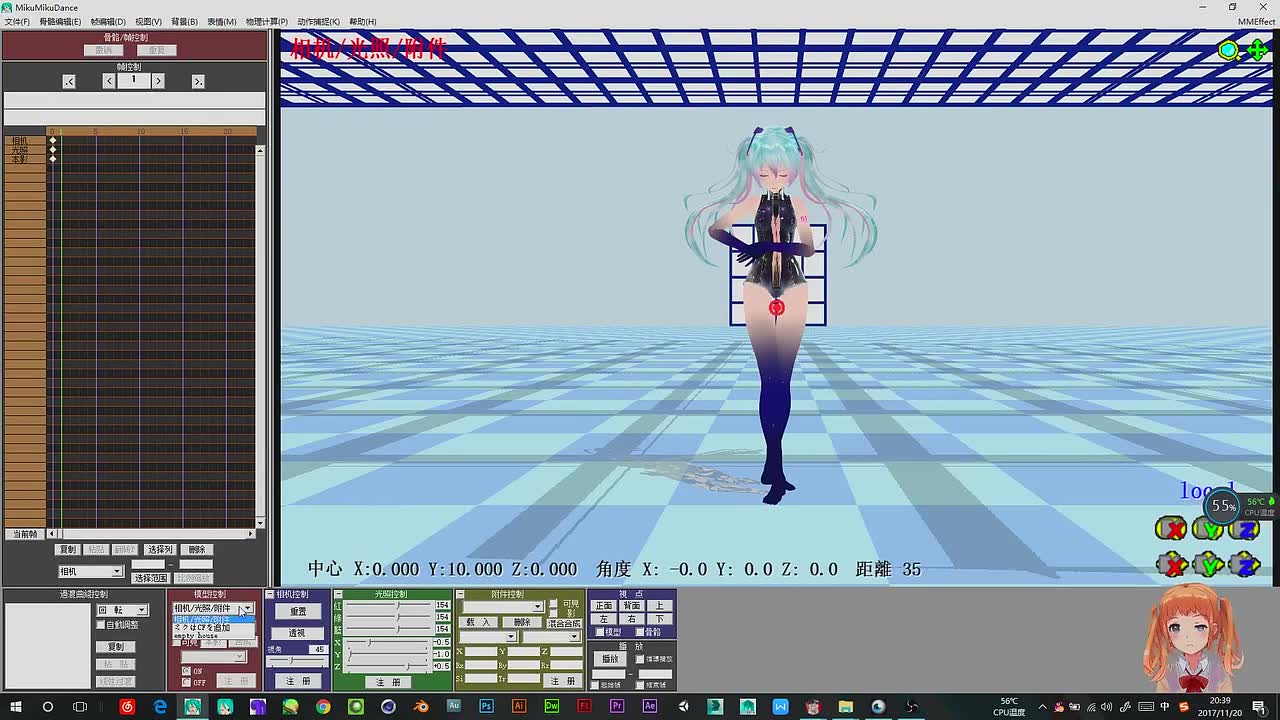
Task: Jump to first keyframe with '.<' button
Action: (69, 81)
